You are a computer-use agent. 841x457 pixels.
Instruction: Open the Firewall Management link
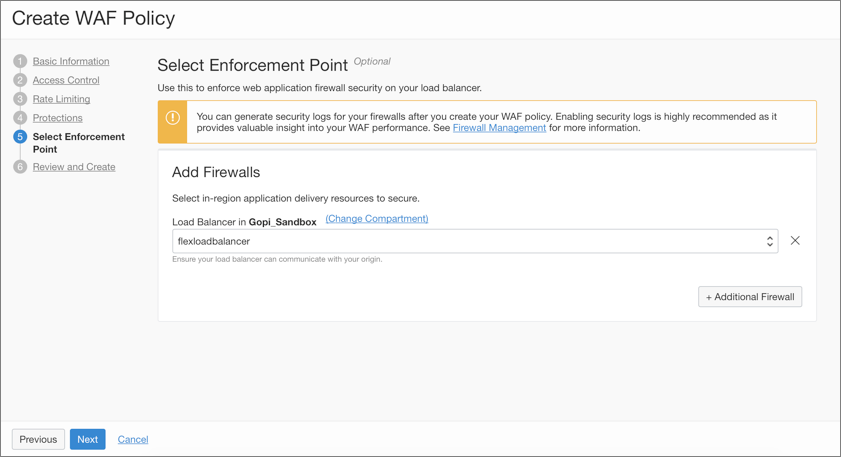499,128
